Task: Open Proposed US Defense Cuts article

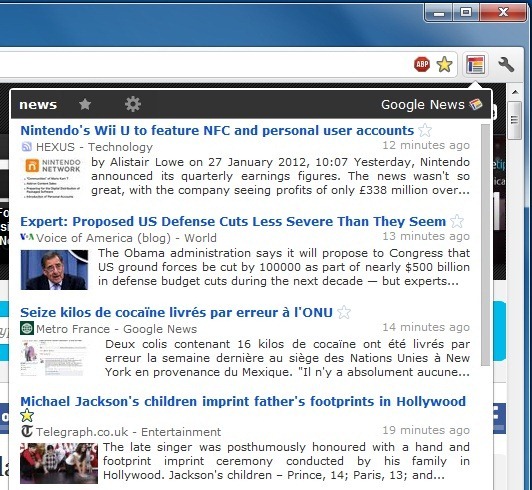Action: click(x=233, y=221)
